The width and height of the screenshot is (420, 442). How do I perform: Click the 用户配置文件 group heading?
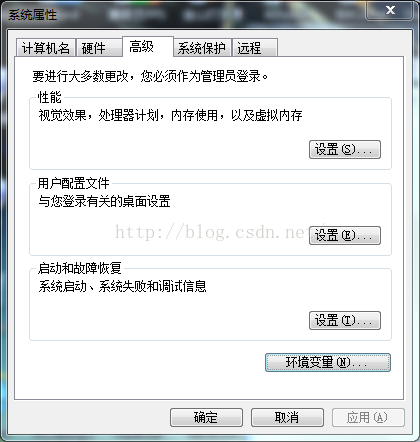pyautogui.click(x=74, y=183)
